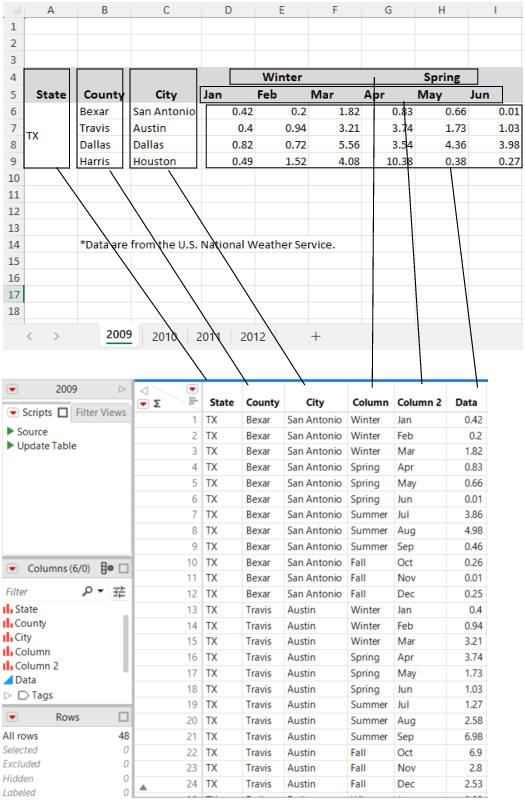The height and width of the screenshot is (800, 525).
Task: Open the dropdown arrow beside the search icon
Action: tap(101, 591)
